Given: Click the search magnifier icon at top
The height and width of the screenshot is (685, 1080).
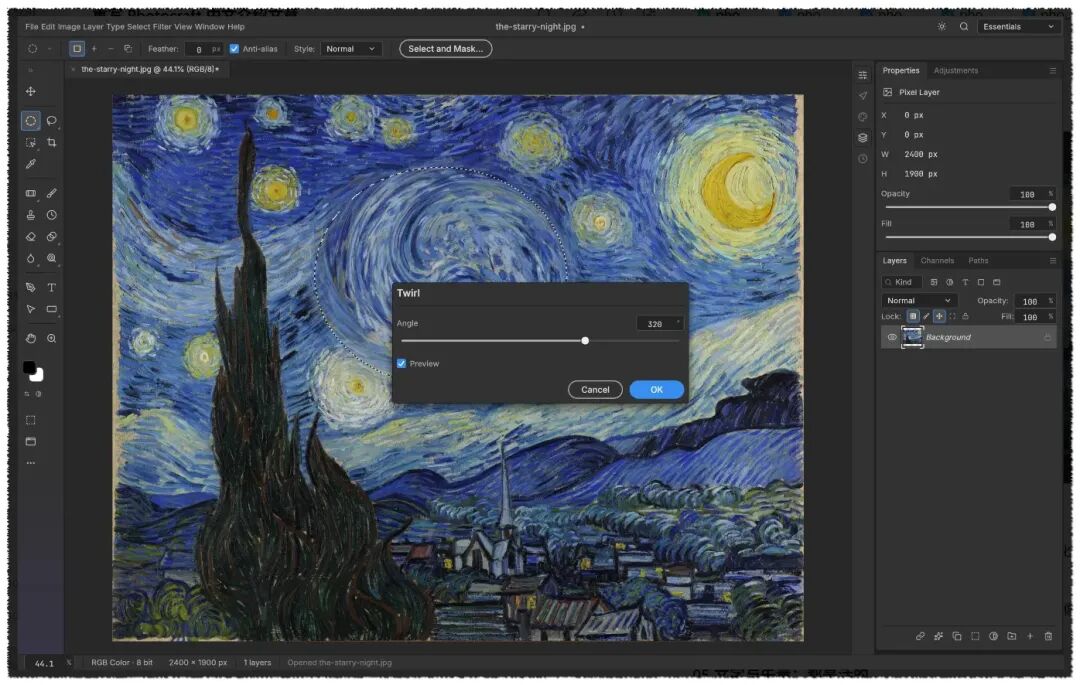Looking at the screenshot, I should [964, 27].
